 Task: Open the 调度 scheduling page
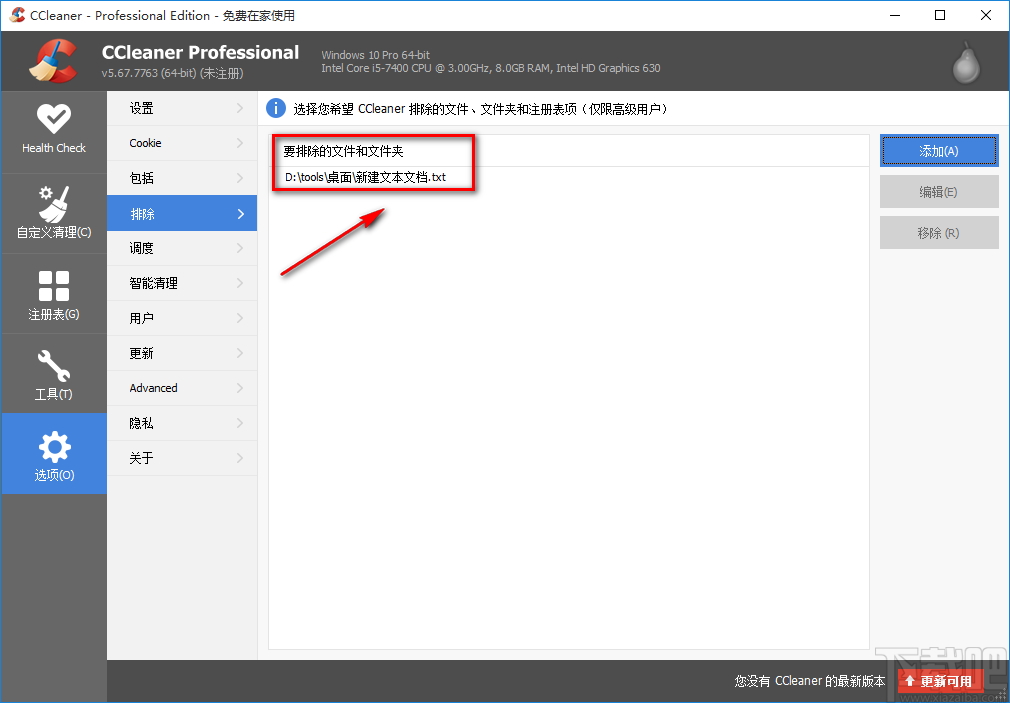(182, 248)
